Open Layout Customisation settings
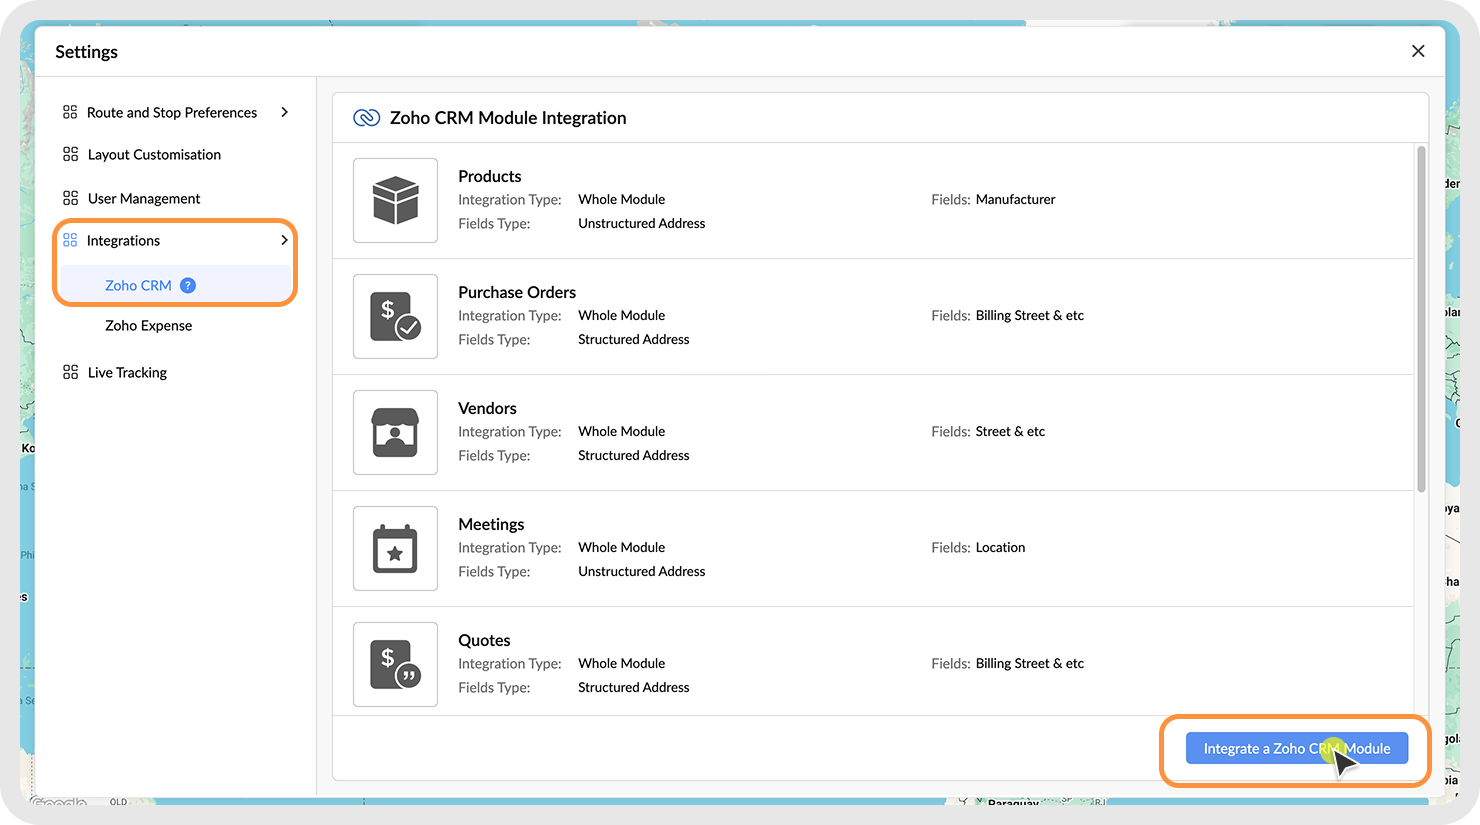This screenshot has width=1480, height=825. click(x=154, y=155)
